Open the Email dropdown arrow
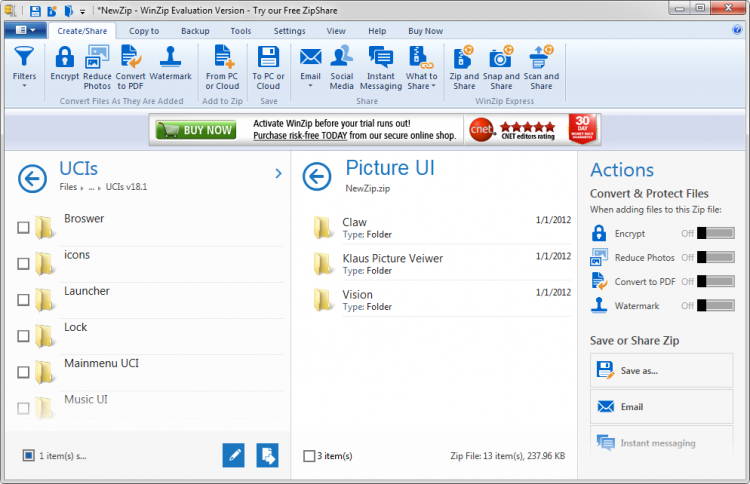Screen dimensions: 750x484 tap(310, 86)
